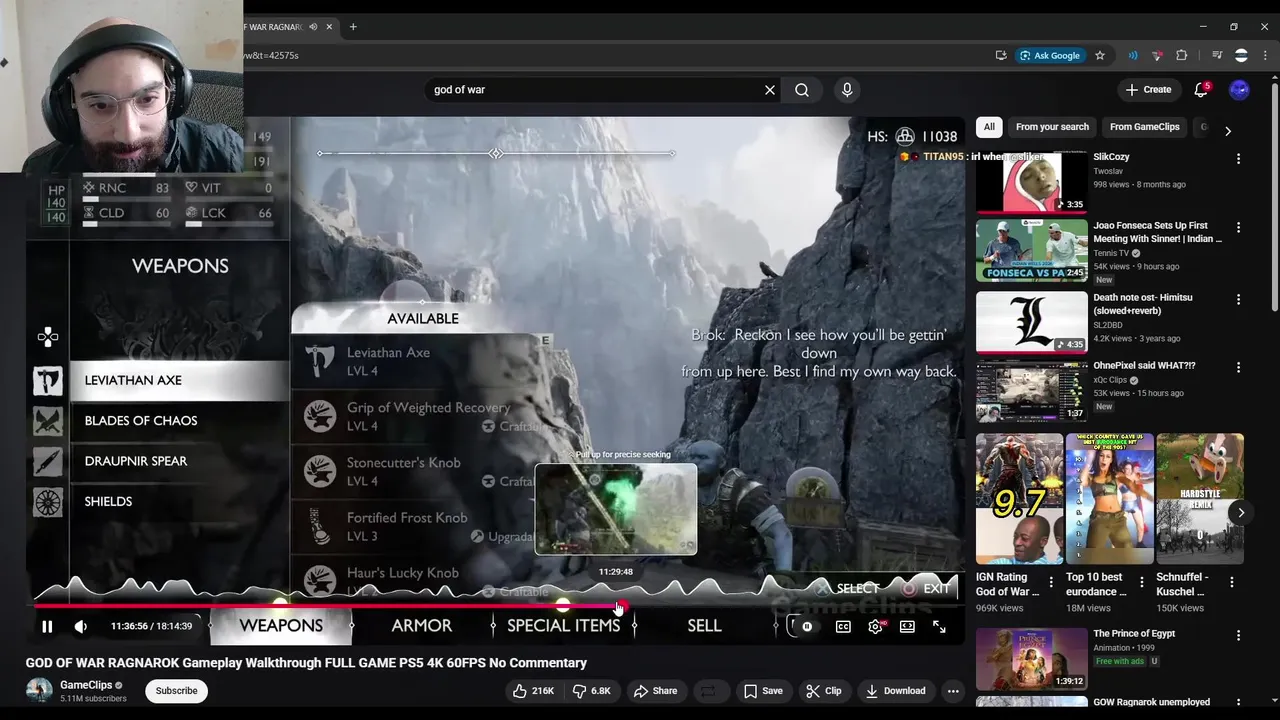Screen dimensions: 1280x720
Task: Dislike the video with the 6.8K thumbs-down
Action: point(591,691)
